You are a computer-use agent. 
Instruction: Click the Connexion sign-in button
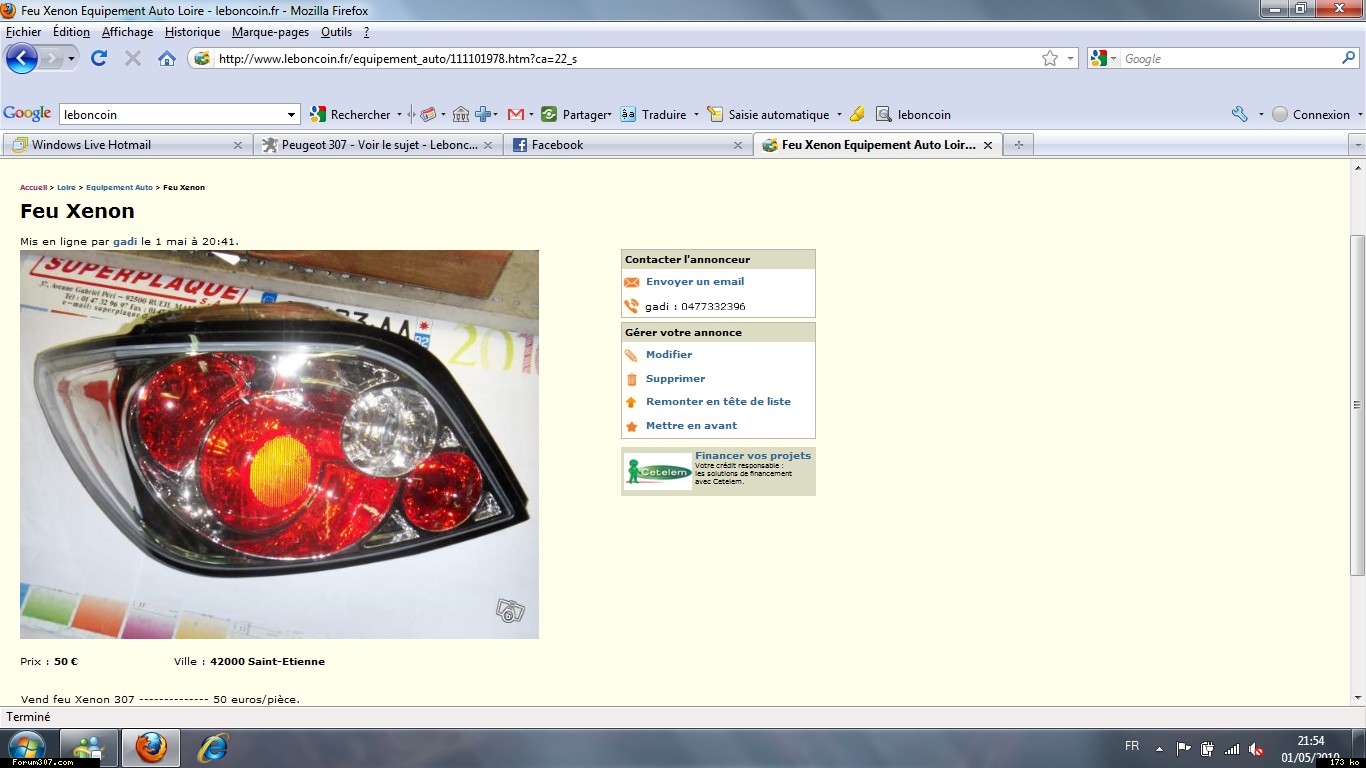pos(1311,115)
